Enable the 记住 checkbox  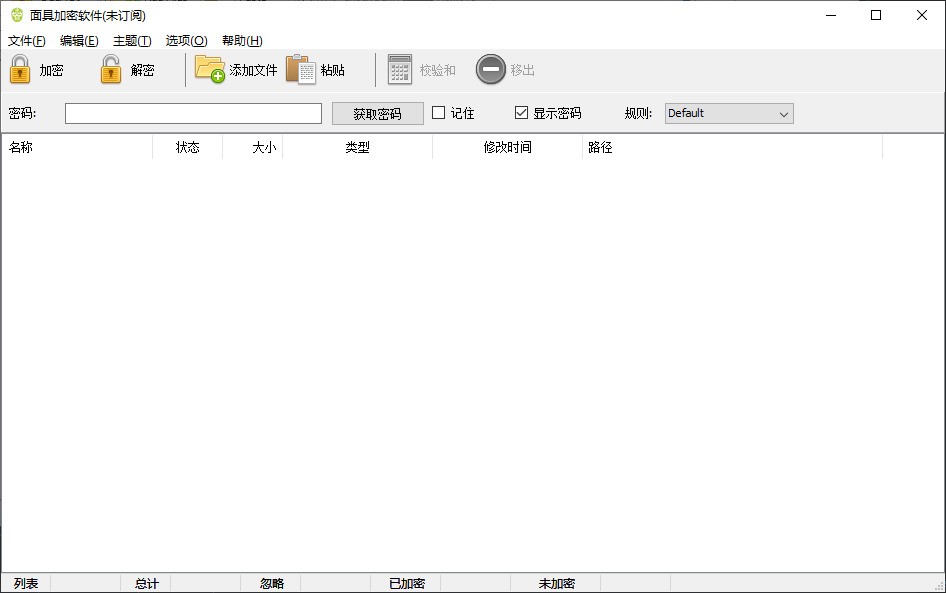[x=438, y=113]
